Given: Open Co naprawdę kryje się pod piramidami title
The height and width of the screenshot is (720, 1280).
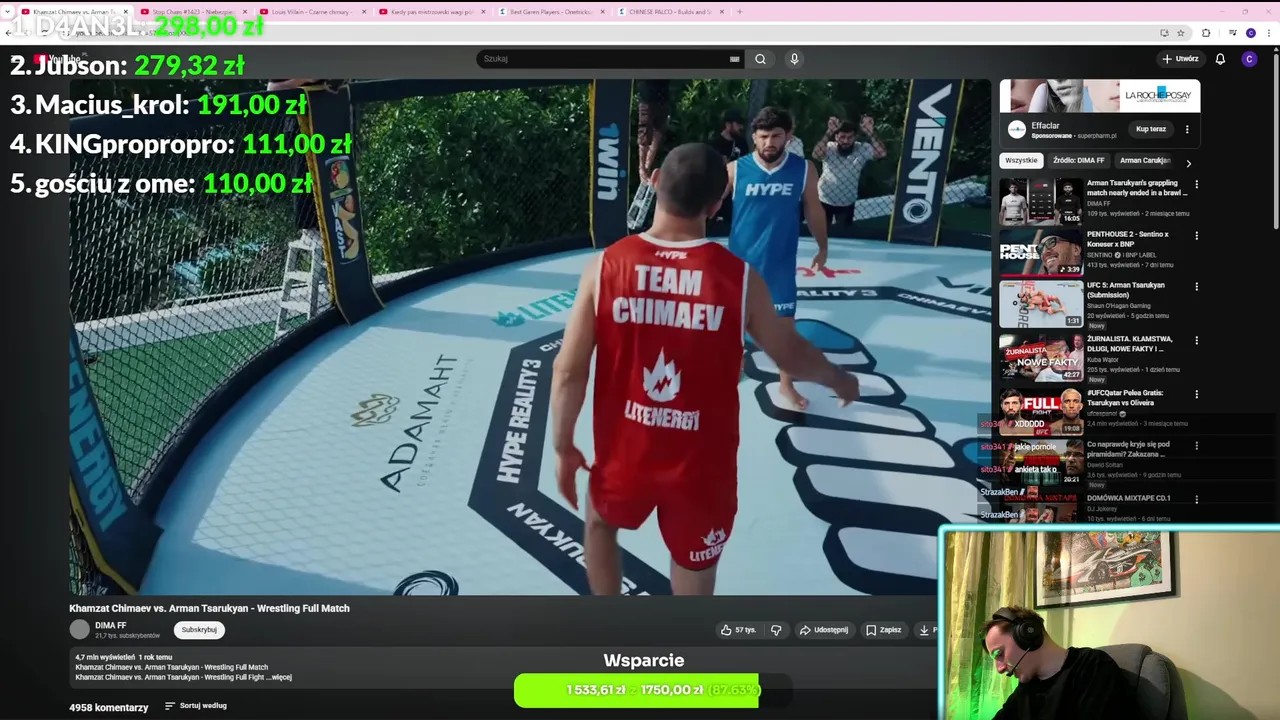Looking at the screenshot, I should [1128, 449].
